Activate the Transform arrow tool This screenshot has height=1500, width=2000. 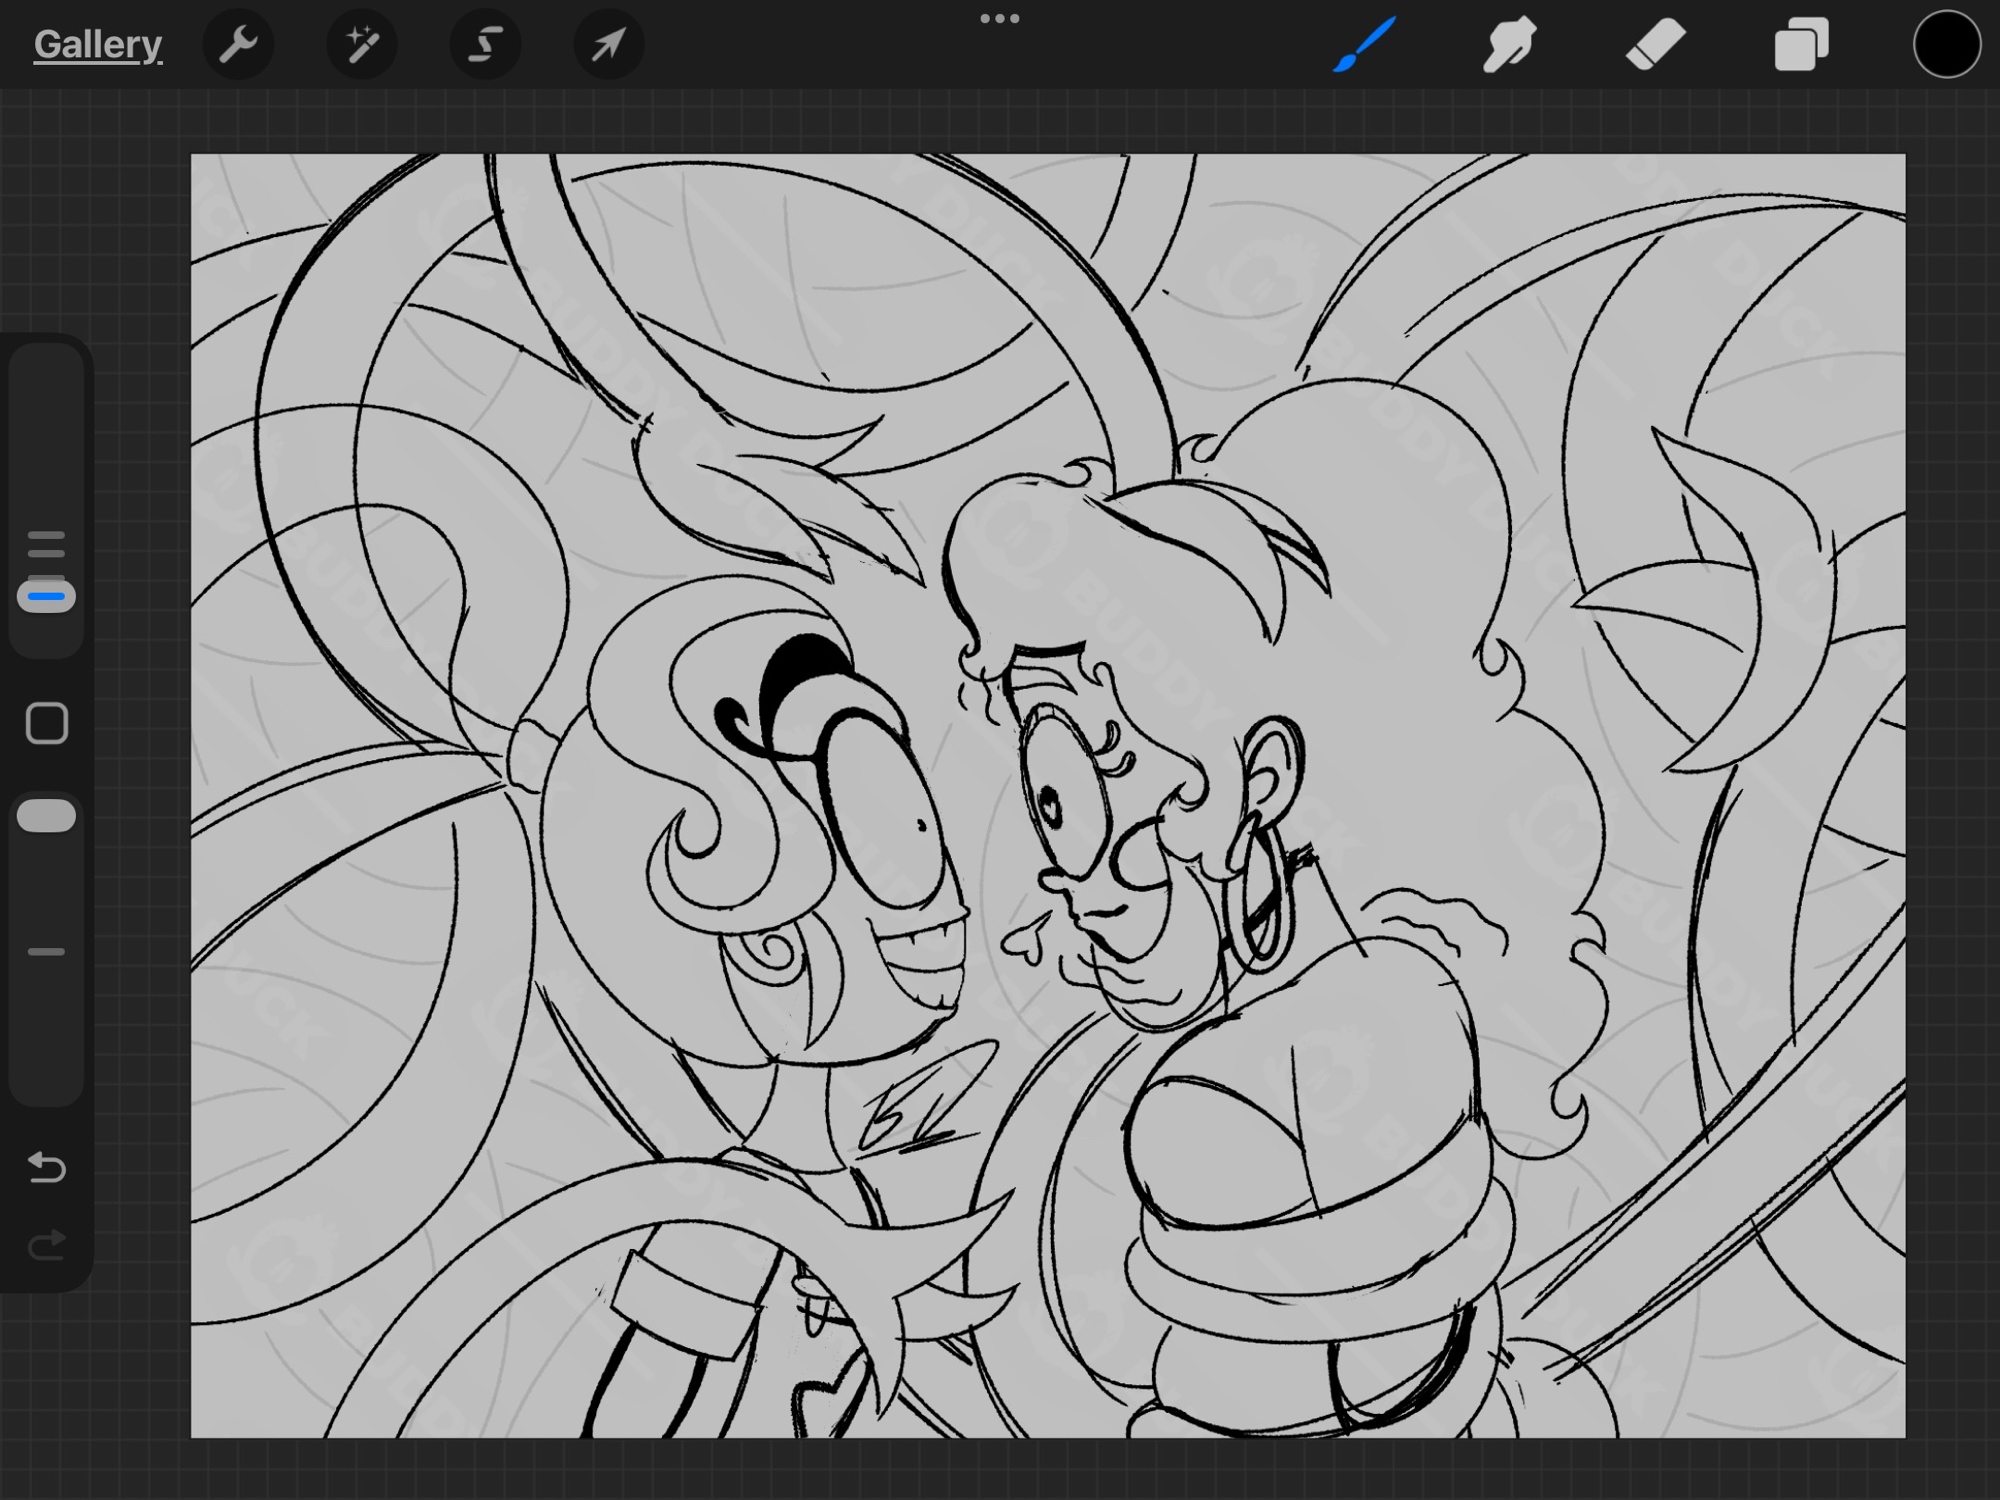pyautogui.click(x=608, y=45)
